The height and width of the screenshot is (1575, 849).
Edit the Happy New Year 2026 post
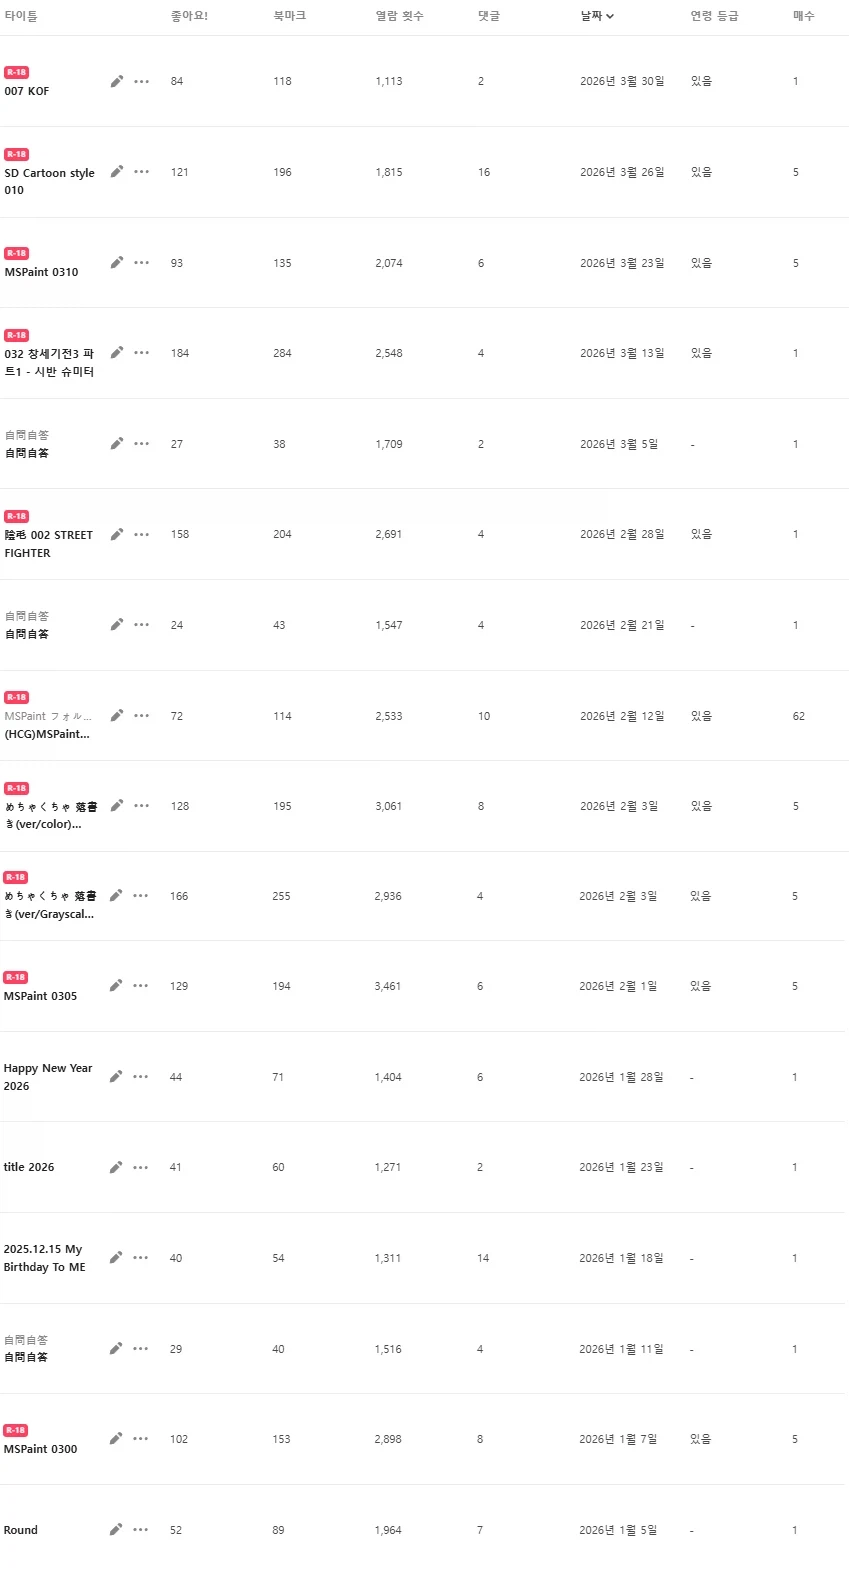(x=116, y=1076)
